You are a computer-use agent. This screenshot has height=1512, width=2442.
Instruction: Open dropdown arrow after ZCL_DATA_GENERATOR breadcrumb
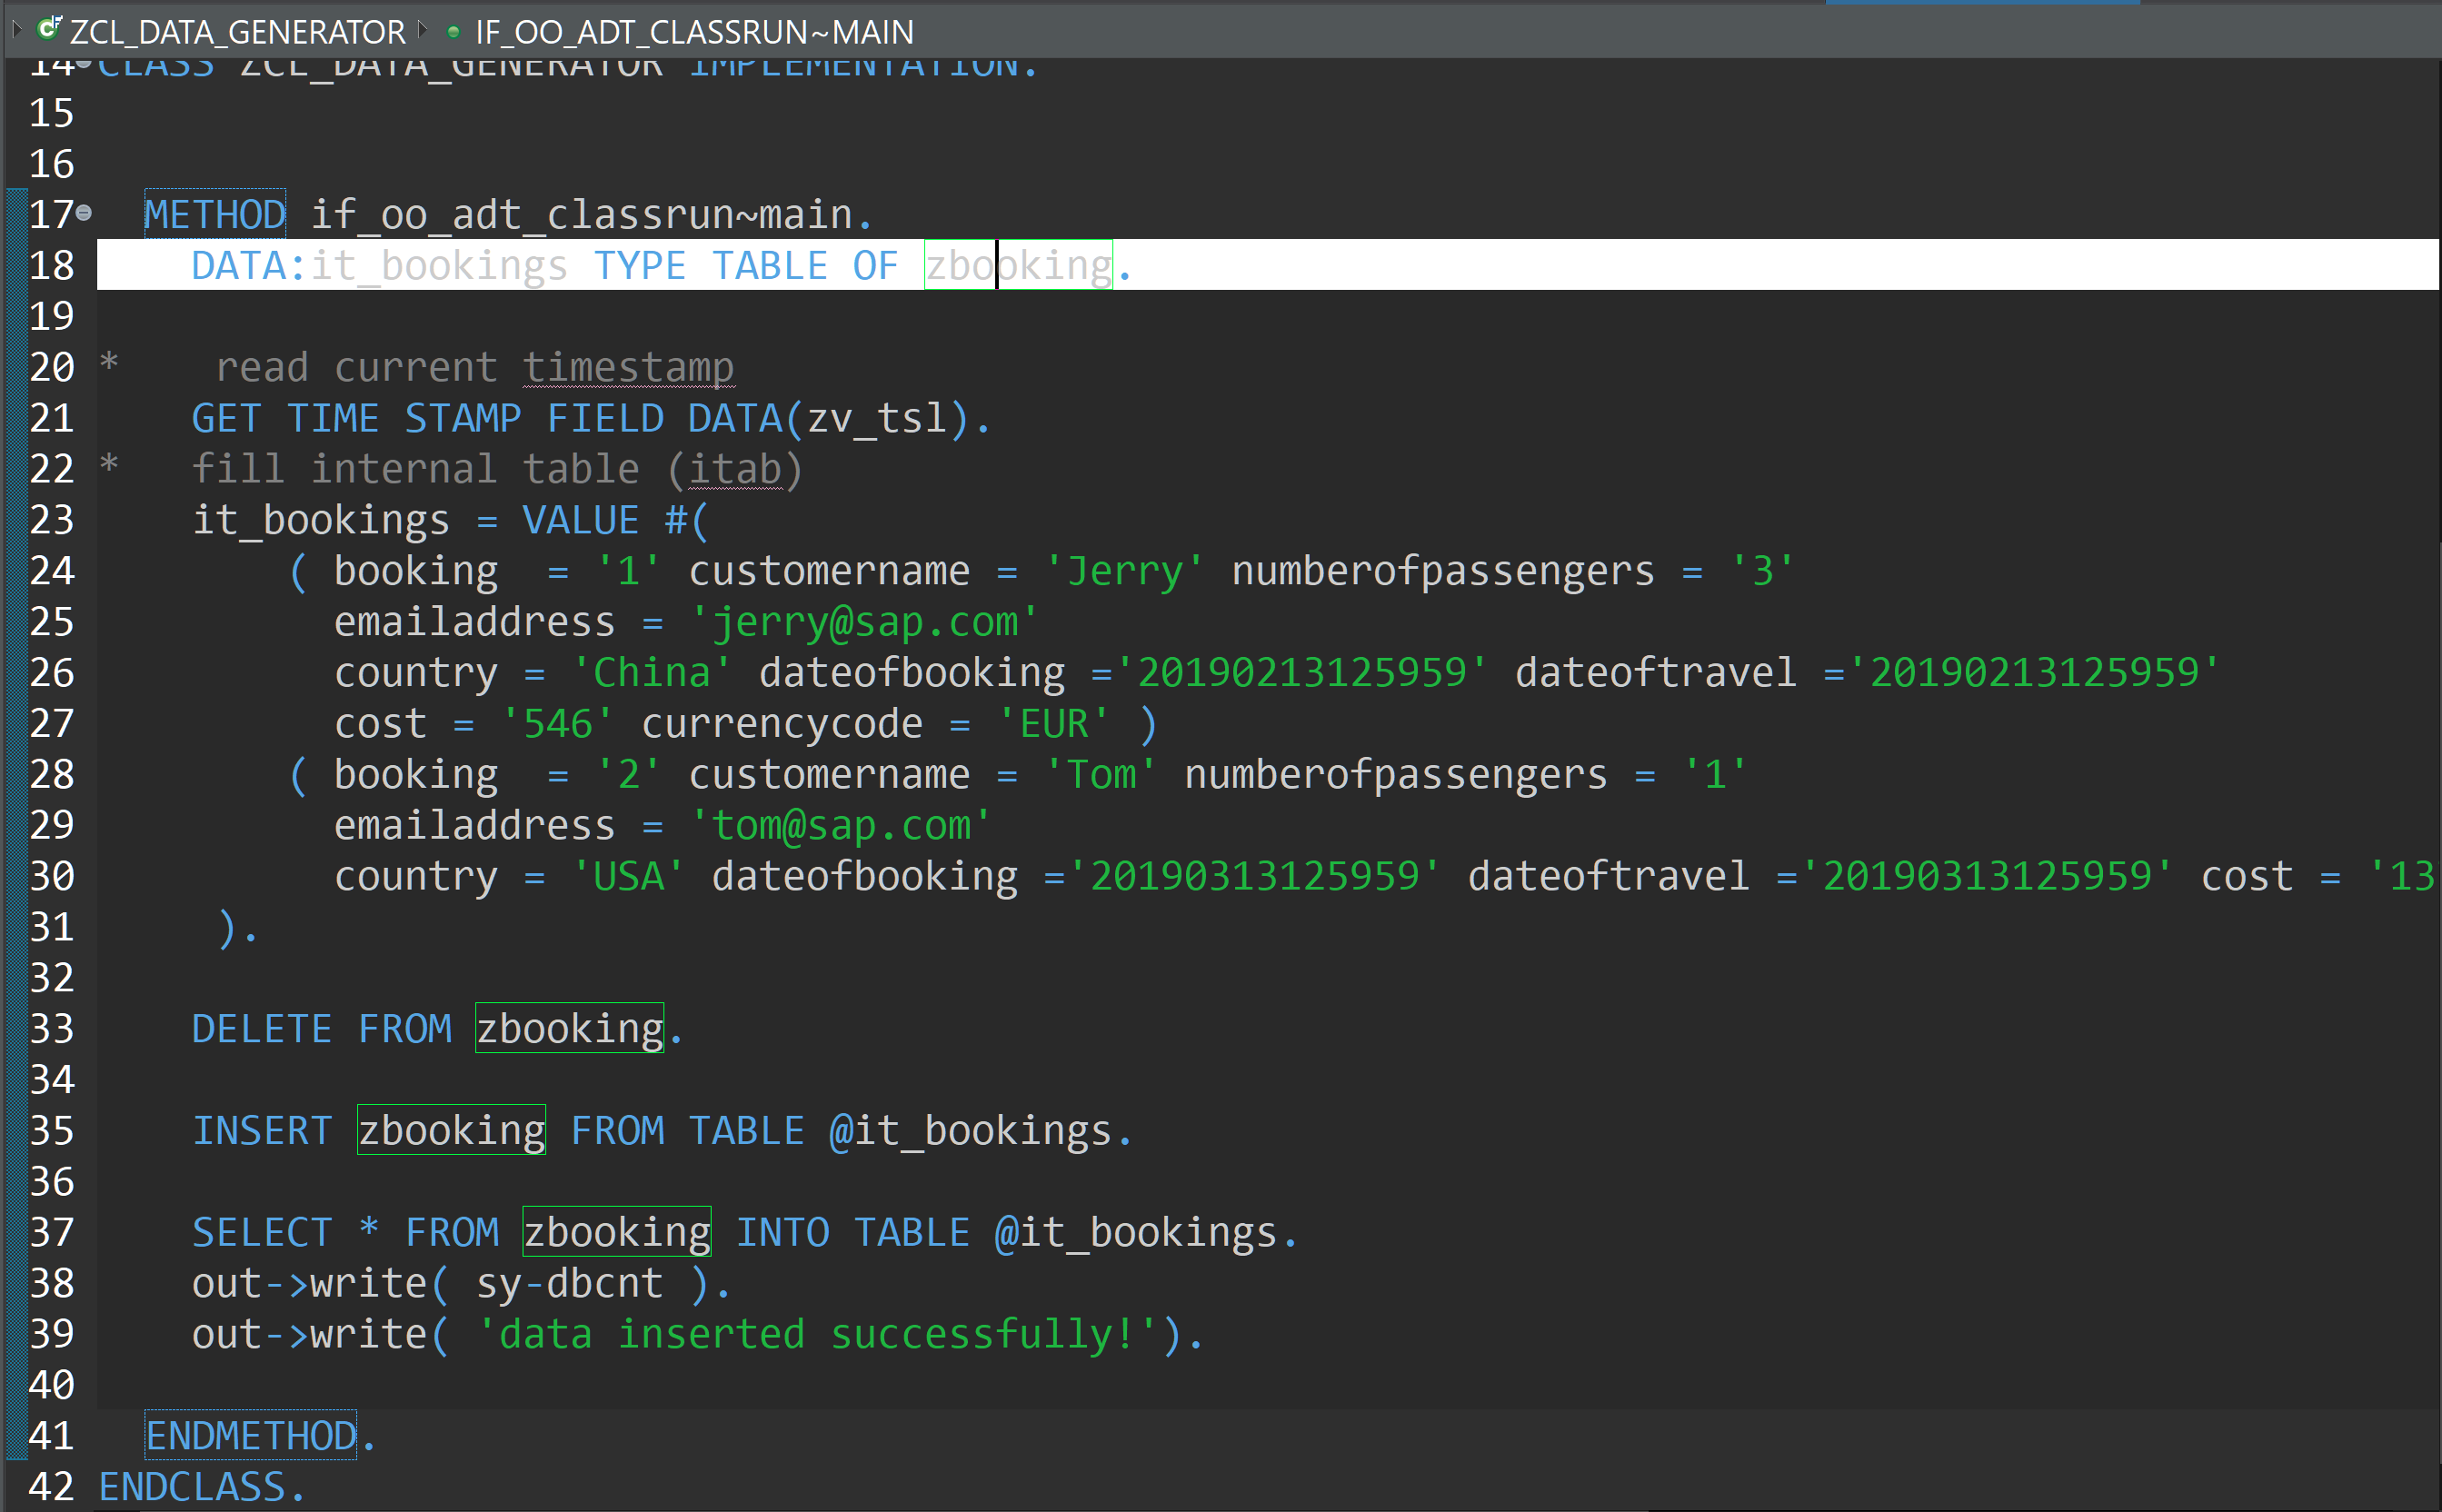pos(423,29)
